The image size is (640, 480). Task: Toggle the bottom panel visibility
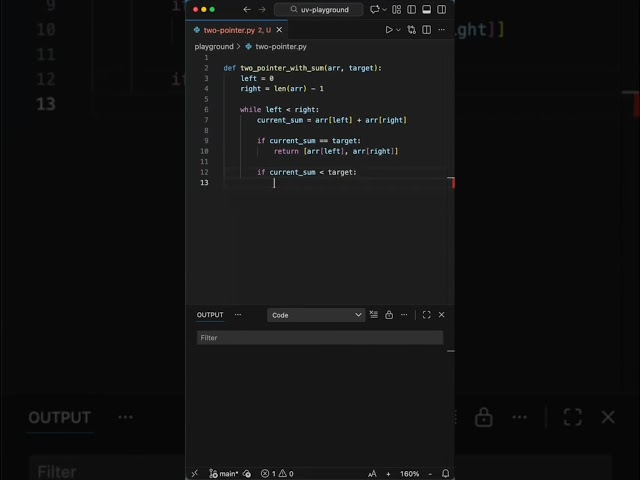[427, 9]
